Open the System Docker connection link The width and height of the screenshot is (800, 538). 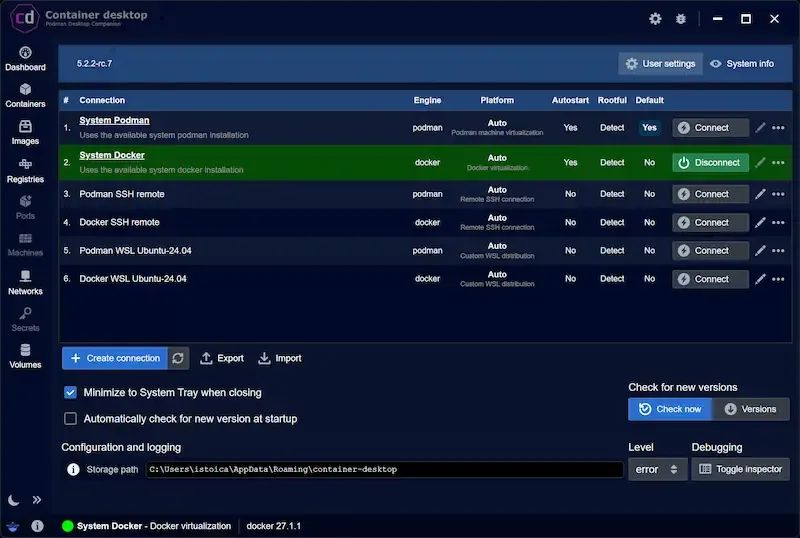pyautogui.click(x=112, y=155)
